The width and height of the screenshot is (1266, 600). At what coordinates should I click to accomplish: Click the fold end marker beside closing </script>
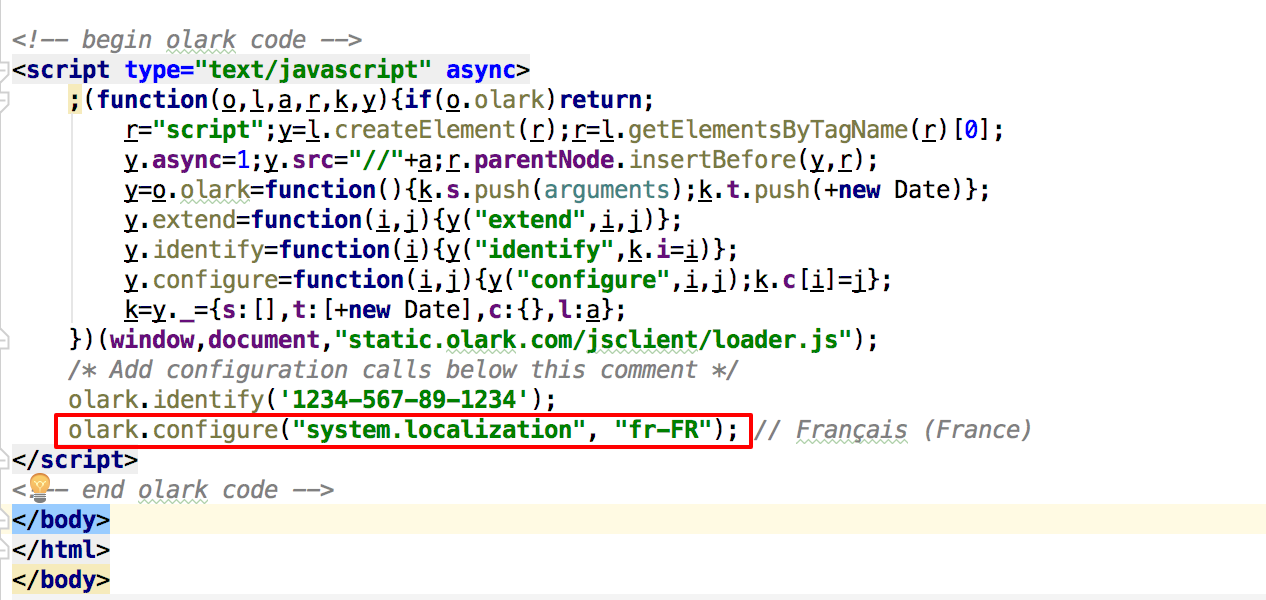[x=4, y=460]
